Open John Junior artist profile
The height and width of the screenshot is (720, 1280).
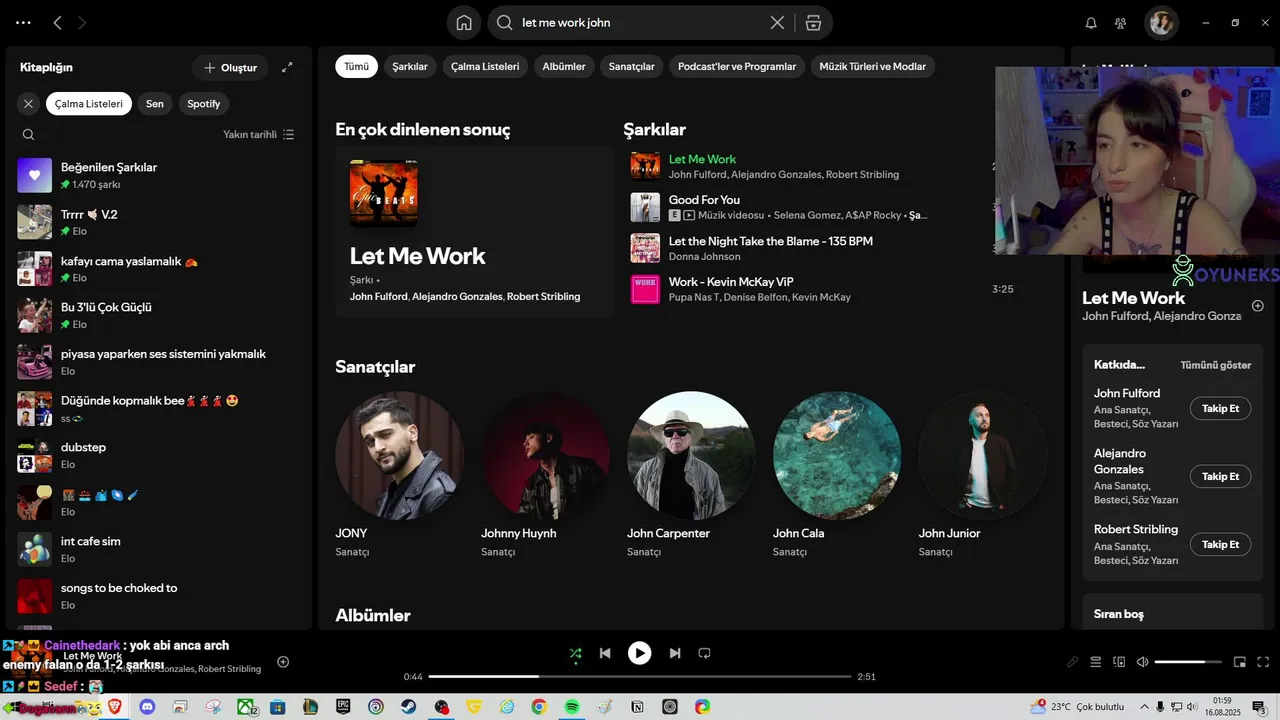983,475
